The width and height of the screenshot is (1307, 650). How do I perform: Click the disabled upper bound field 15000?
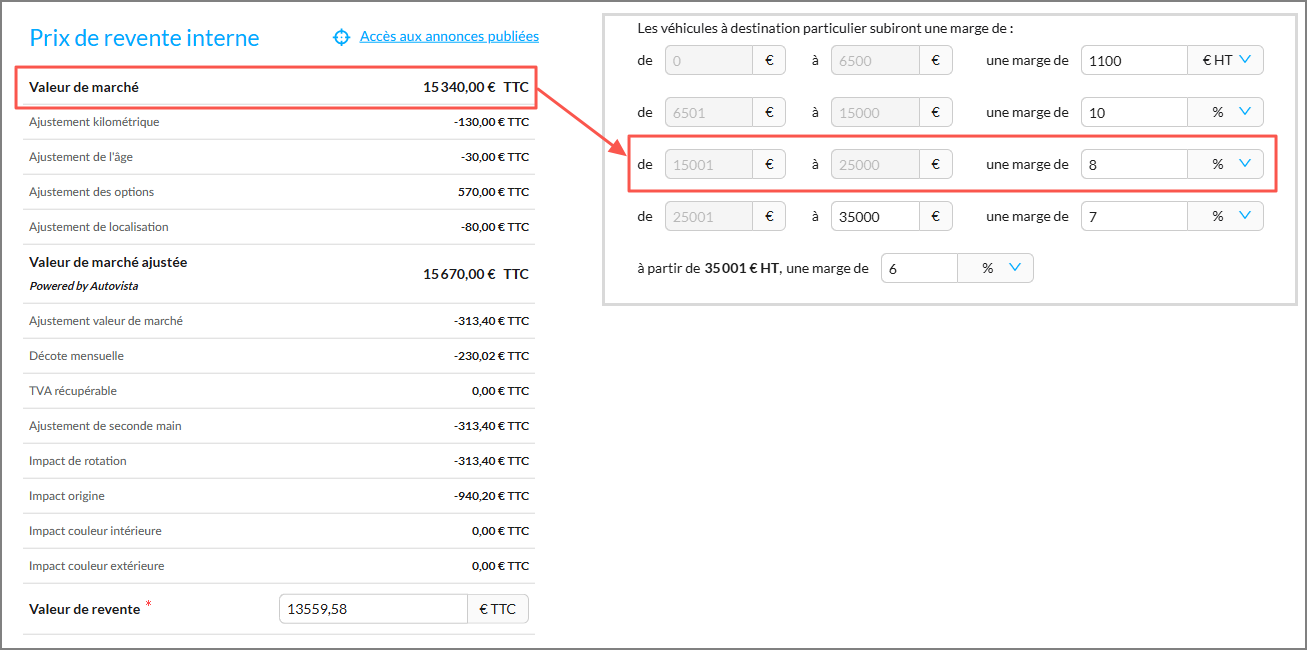click(x=875, y=112)
